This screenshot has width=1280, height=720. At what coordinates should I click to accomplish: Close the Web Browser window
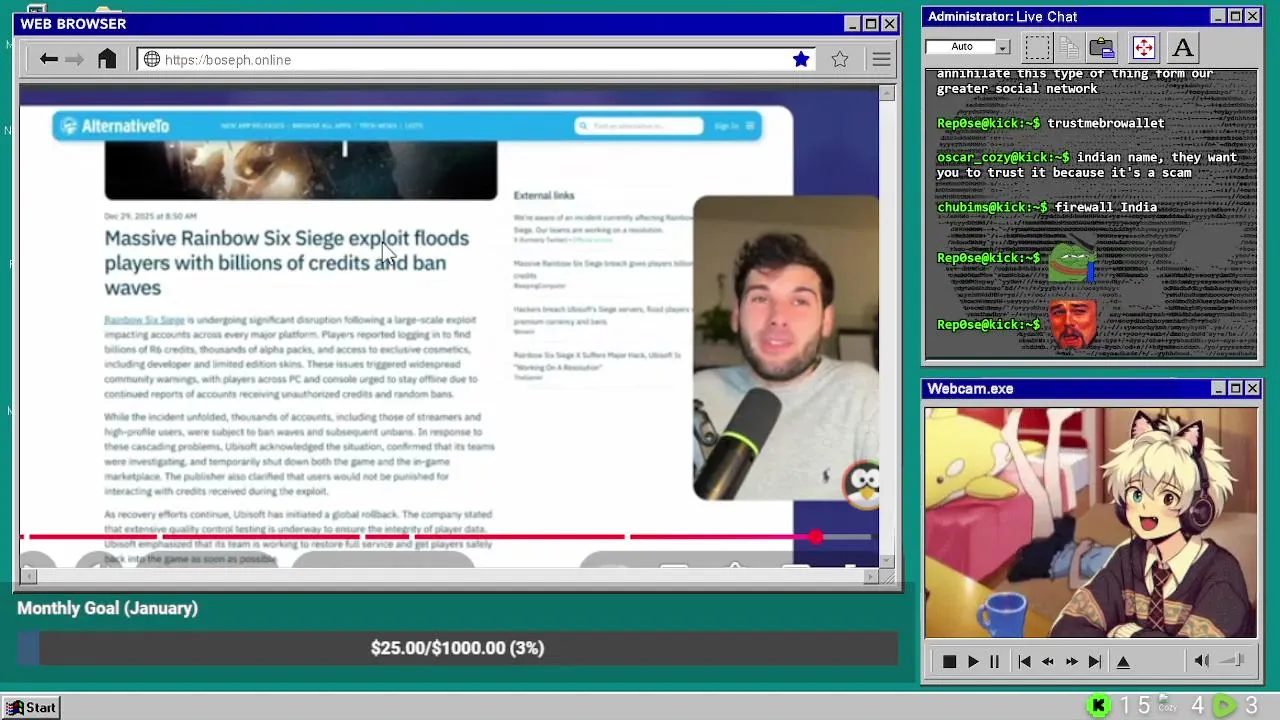[x=889, y=23]
